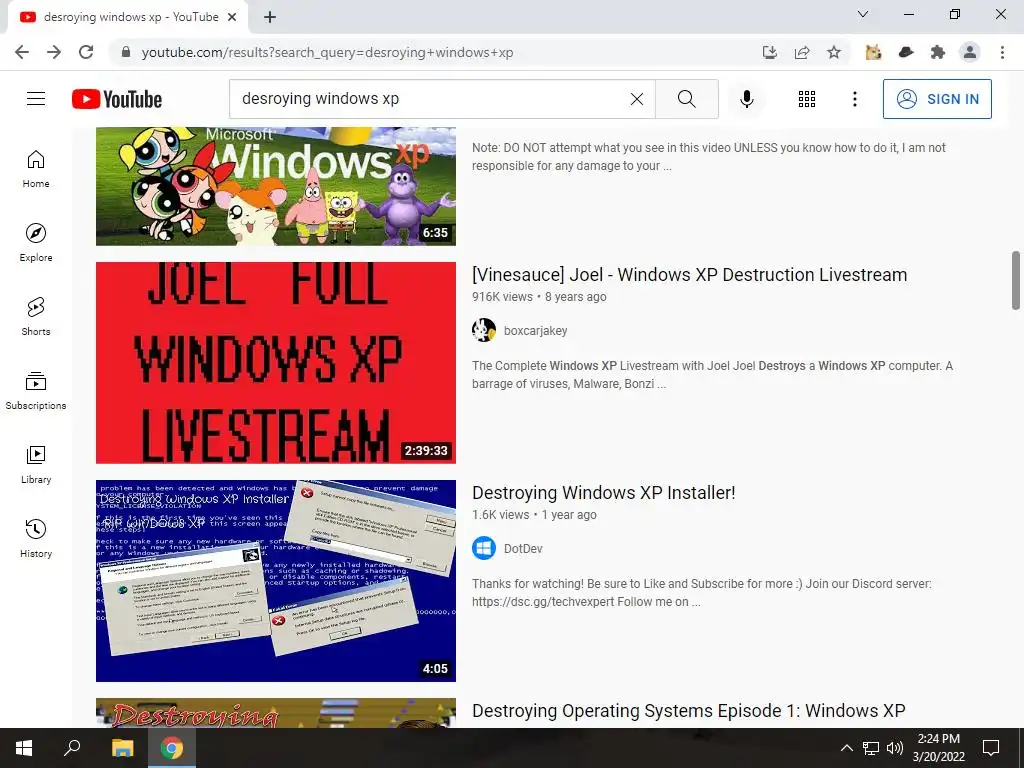Click 'The Complete Windows XP Livestream' description
The width and height of the screenshot is (1024, 768).
712,375
